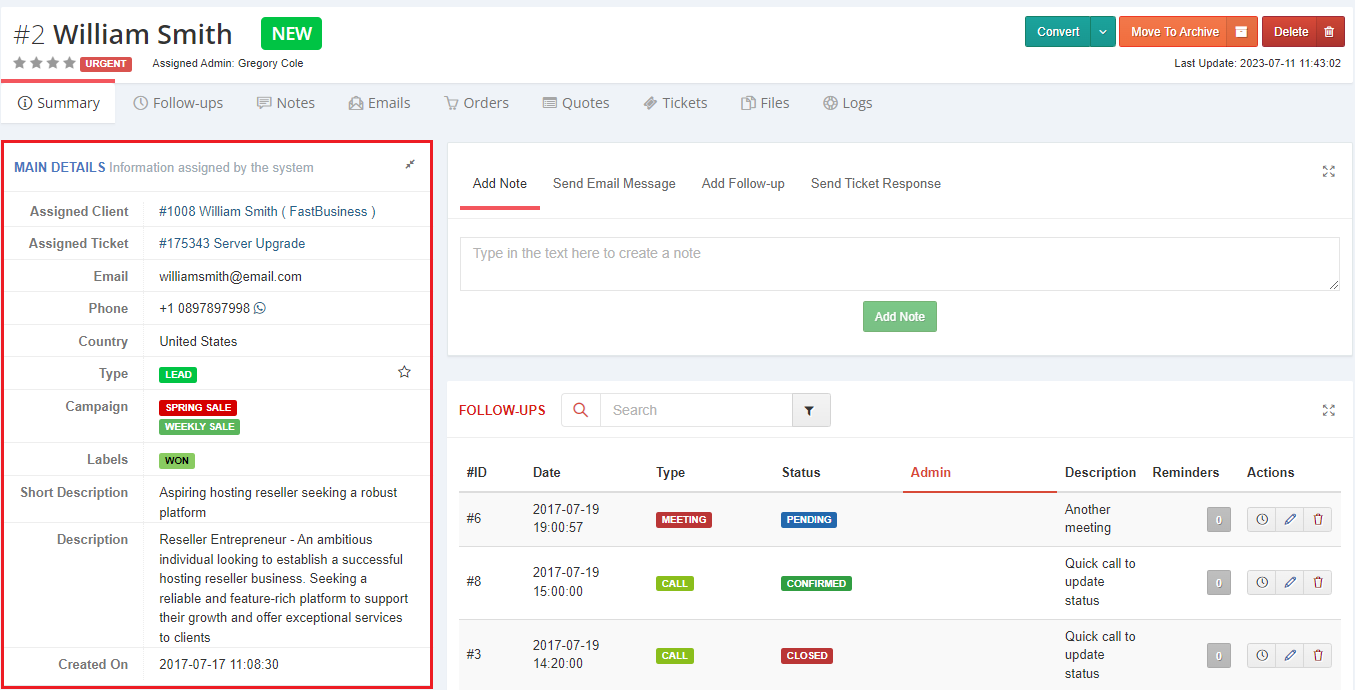Open the Notes tab
The image size is (1355, 690).
point(286,103)
